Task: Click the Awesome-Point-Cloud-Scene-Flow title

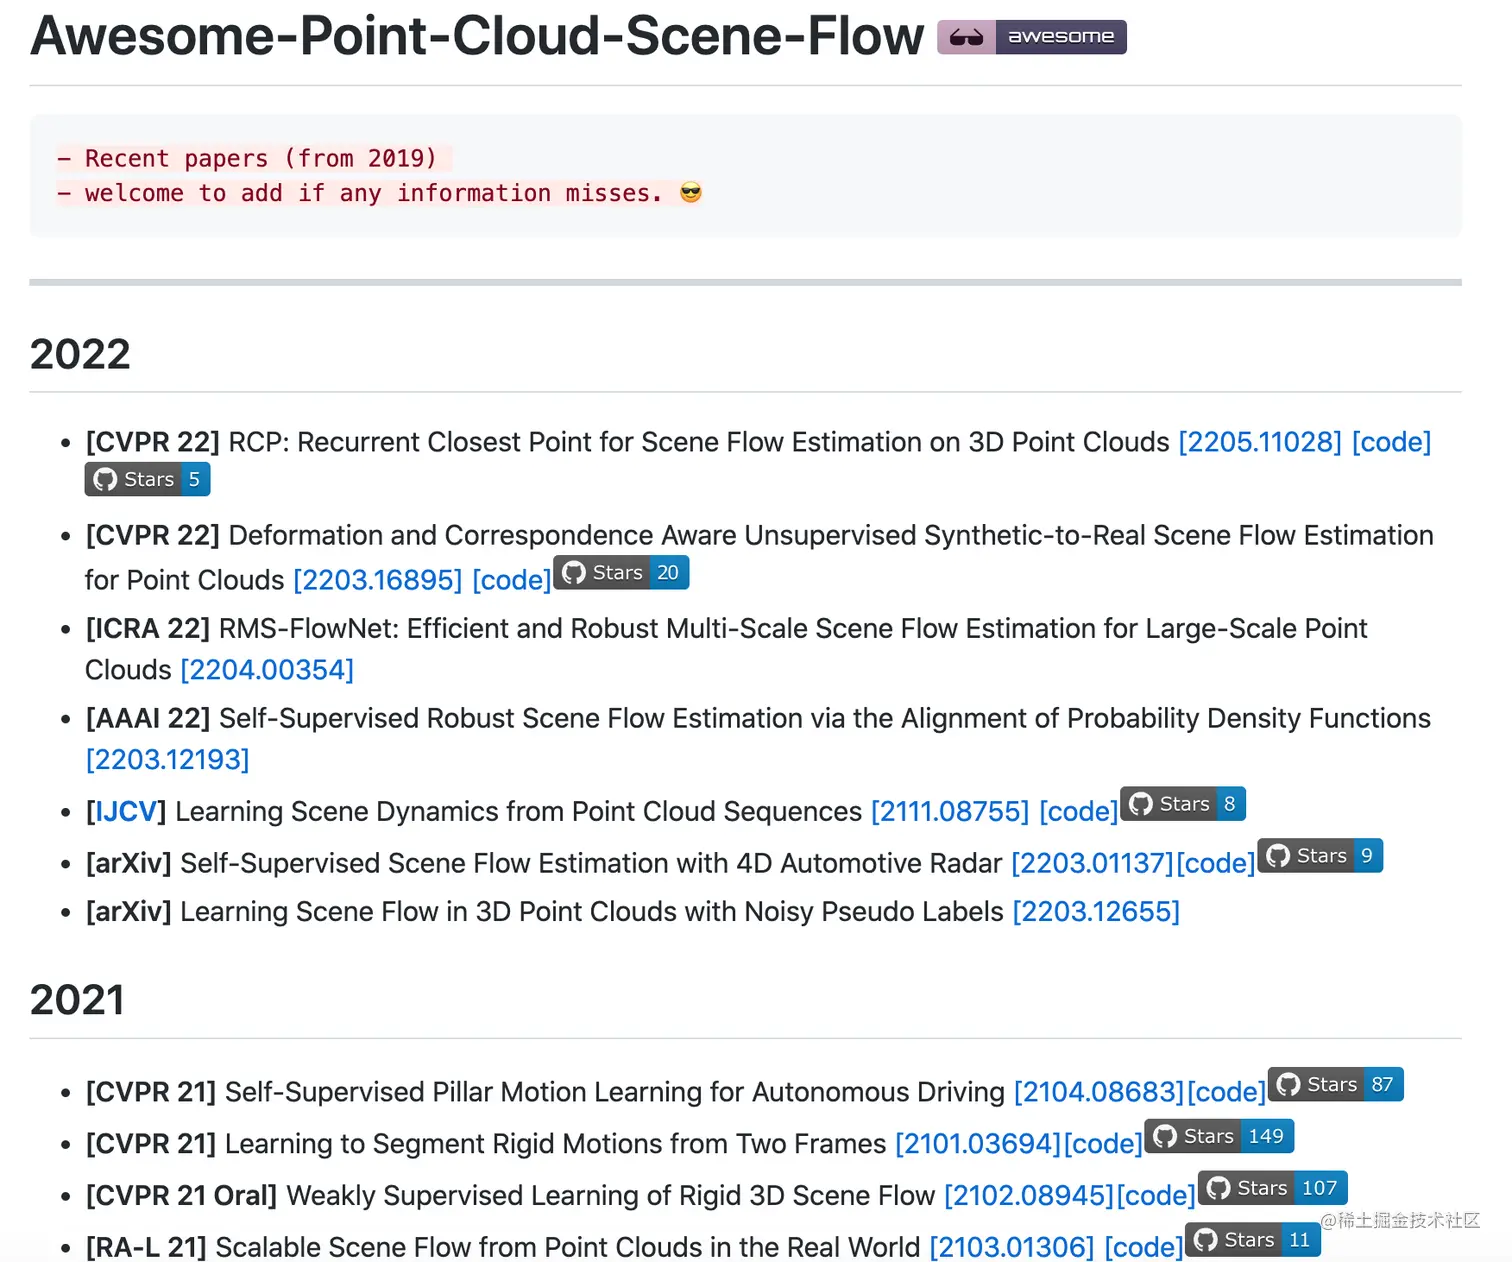Action: point(477,36)
